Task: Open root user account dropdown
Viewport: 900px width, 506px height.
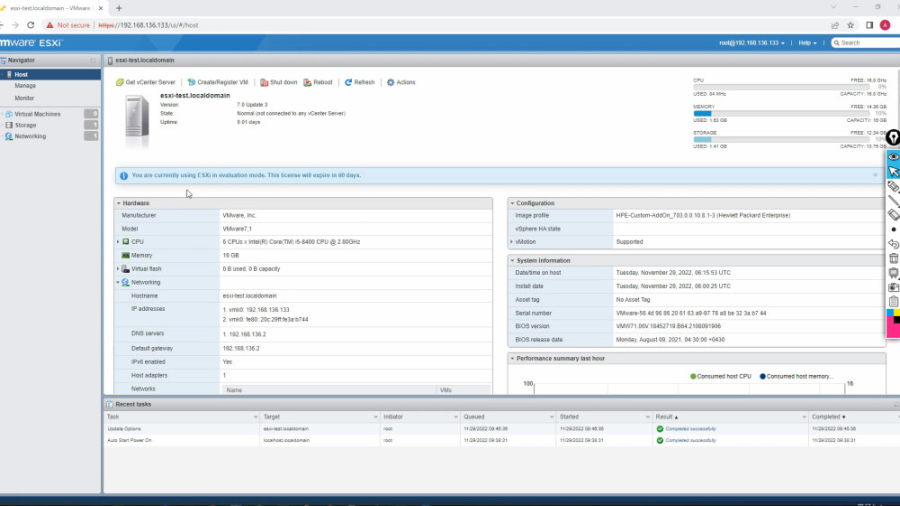Action: (751, 43)
